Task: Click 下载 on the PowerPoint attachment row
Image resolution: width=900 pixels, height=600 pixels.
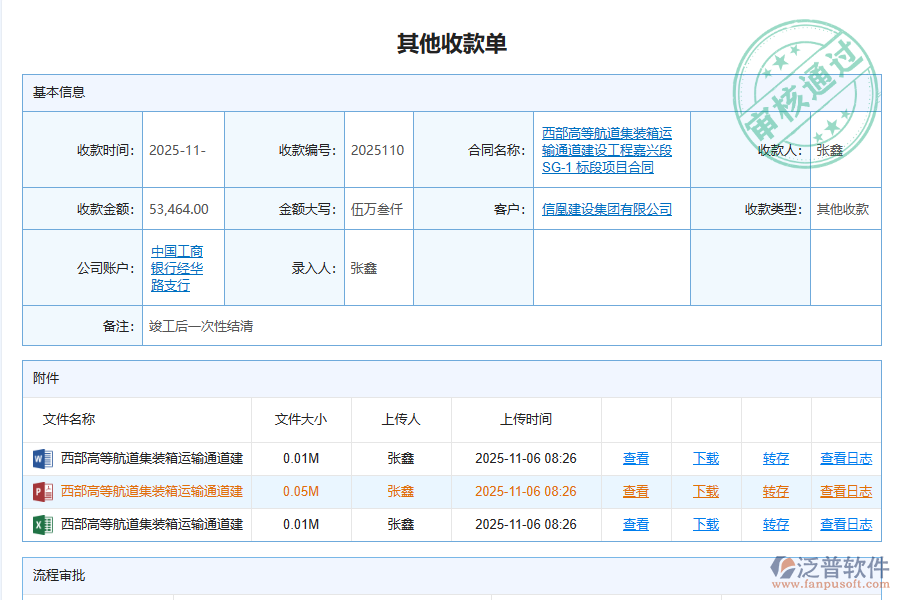Action: tap(705, 491)
